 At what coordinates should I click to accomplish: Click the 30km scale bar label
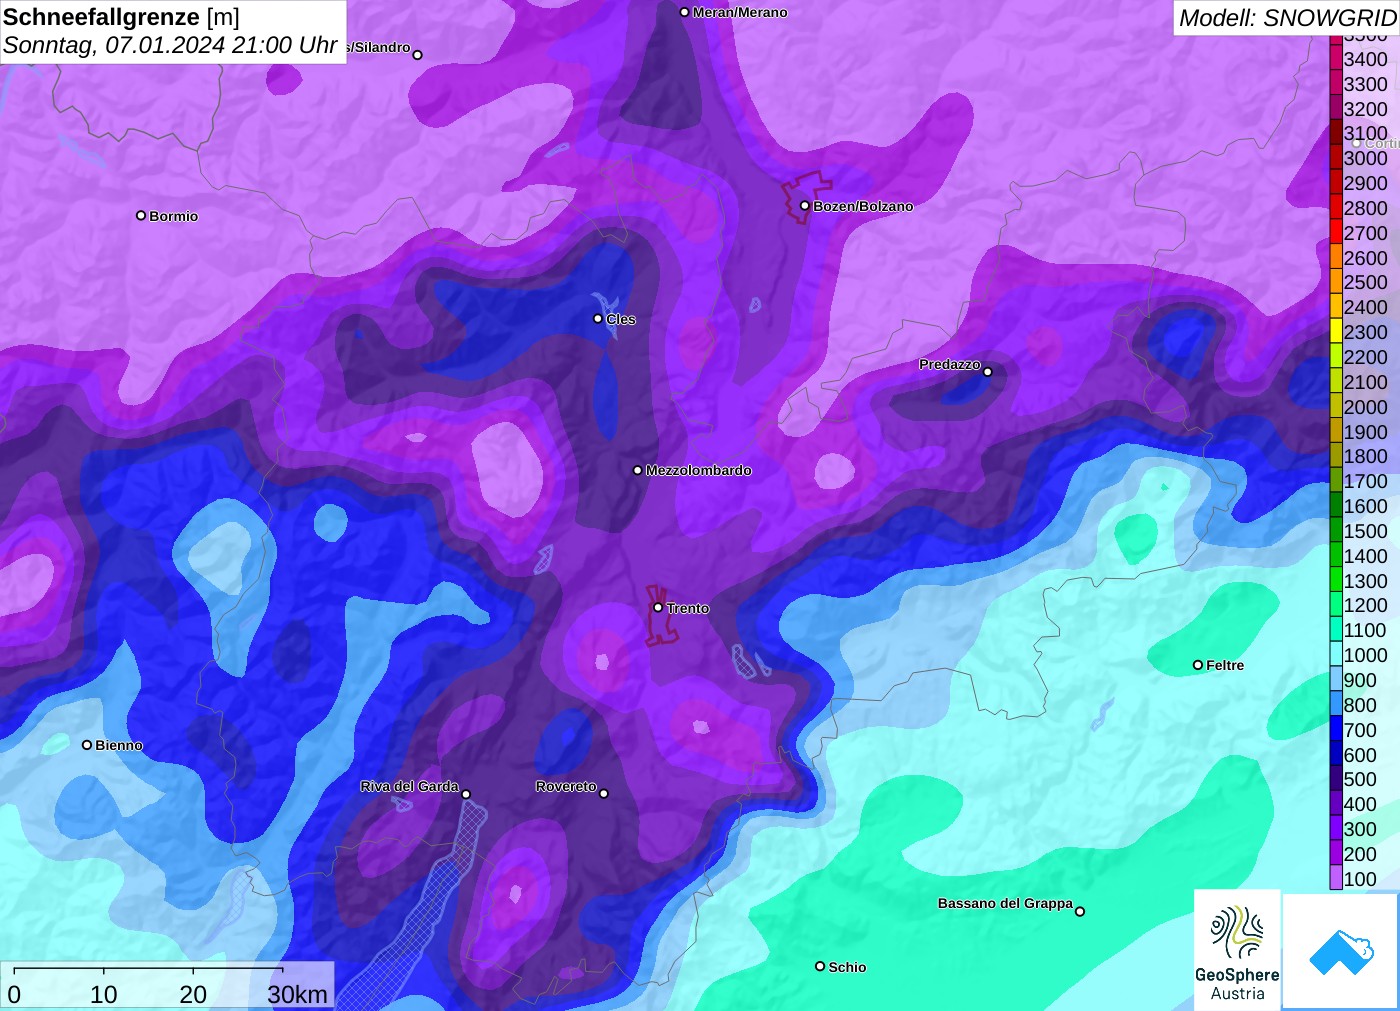297,994
